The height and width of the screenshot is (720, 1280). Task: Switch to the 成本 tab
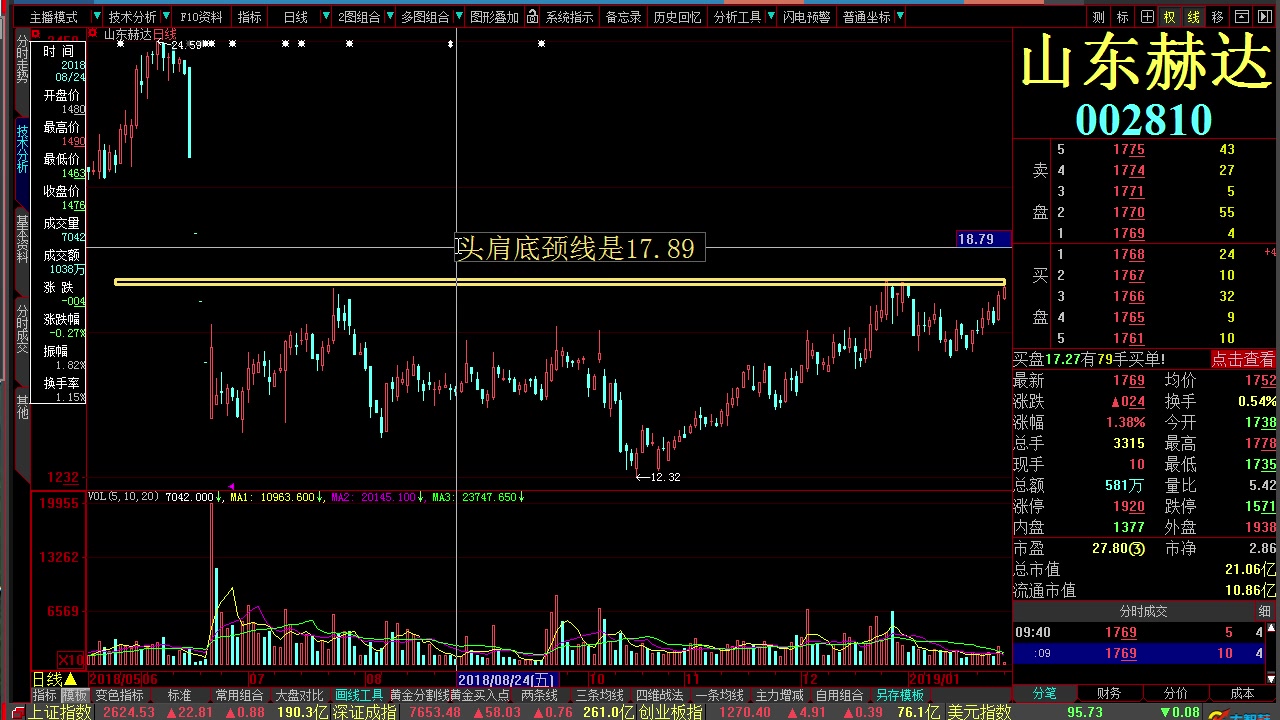tap(1242, 693)
